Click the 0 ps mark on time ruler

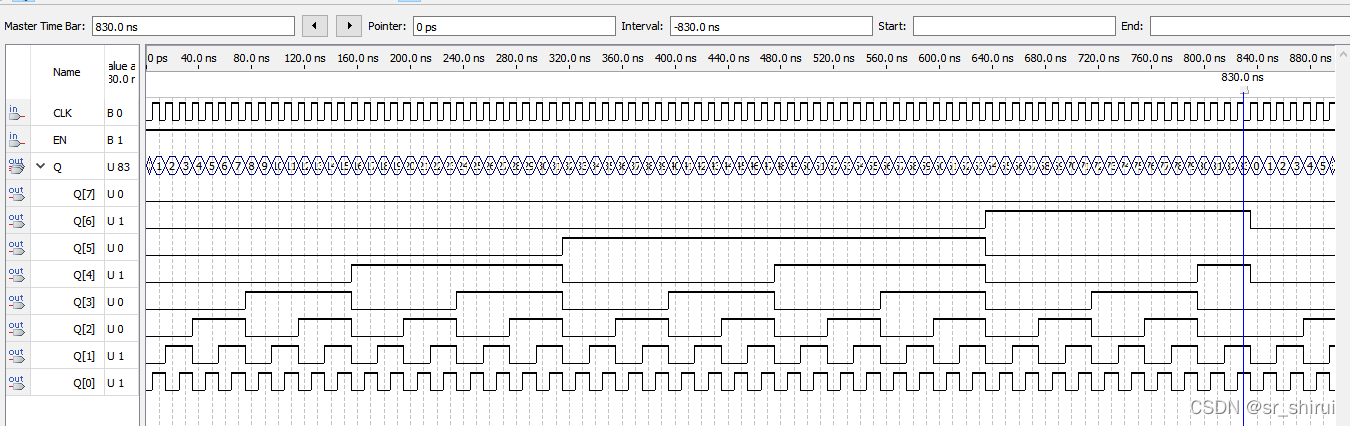click(x=158, y=58)
